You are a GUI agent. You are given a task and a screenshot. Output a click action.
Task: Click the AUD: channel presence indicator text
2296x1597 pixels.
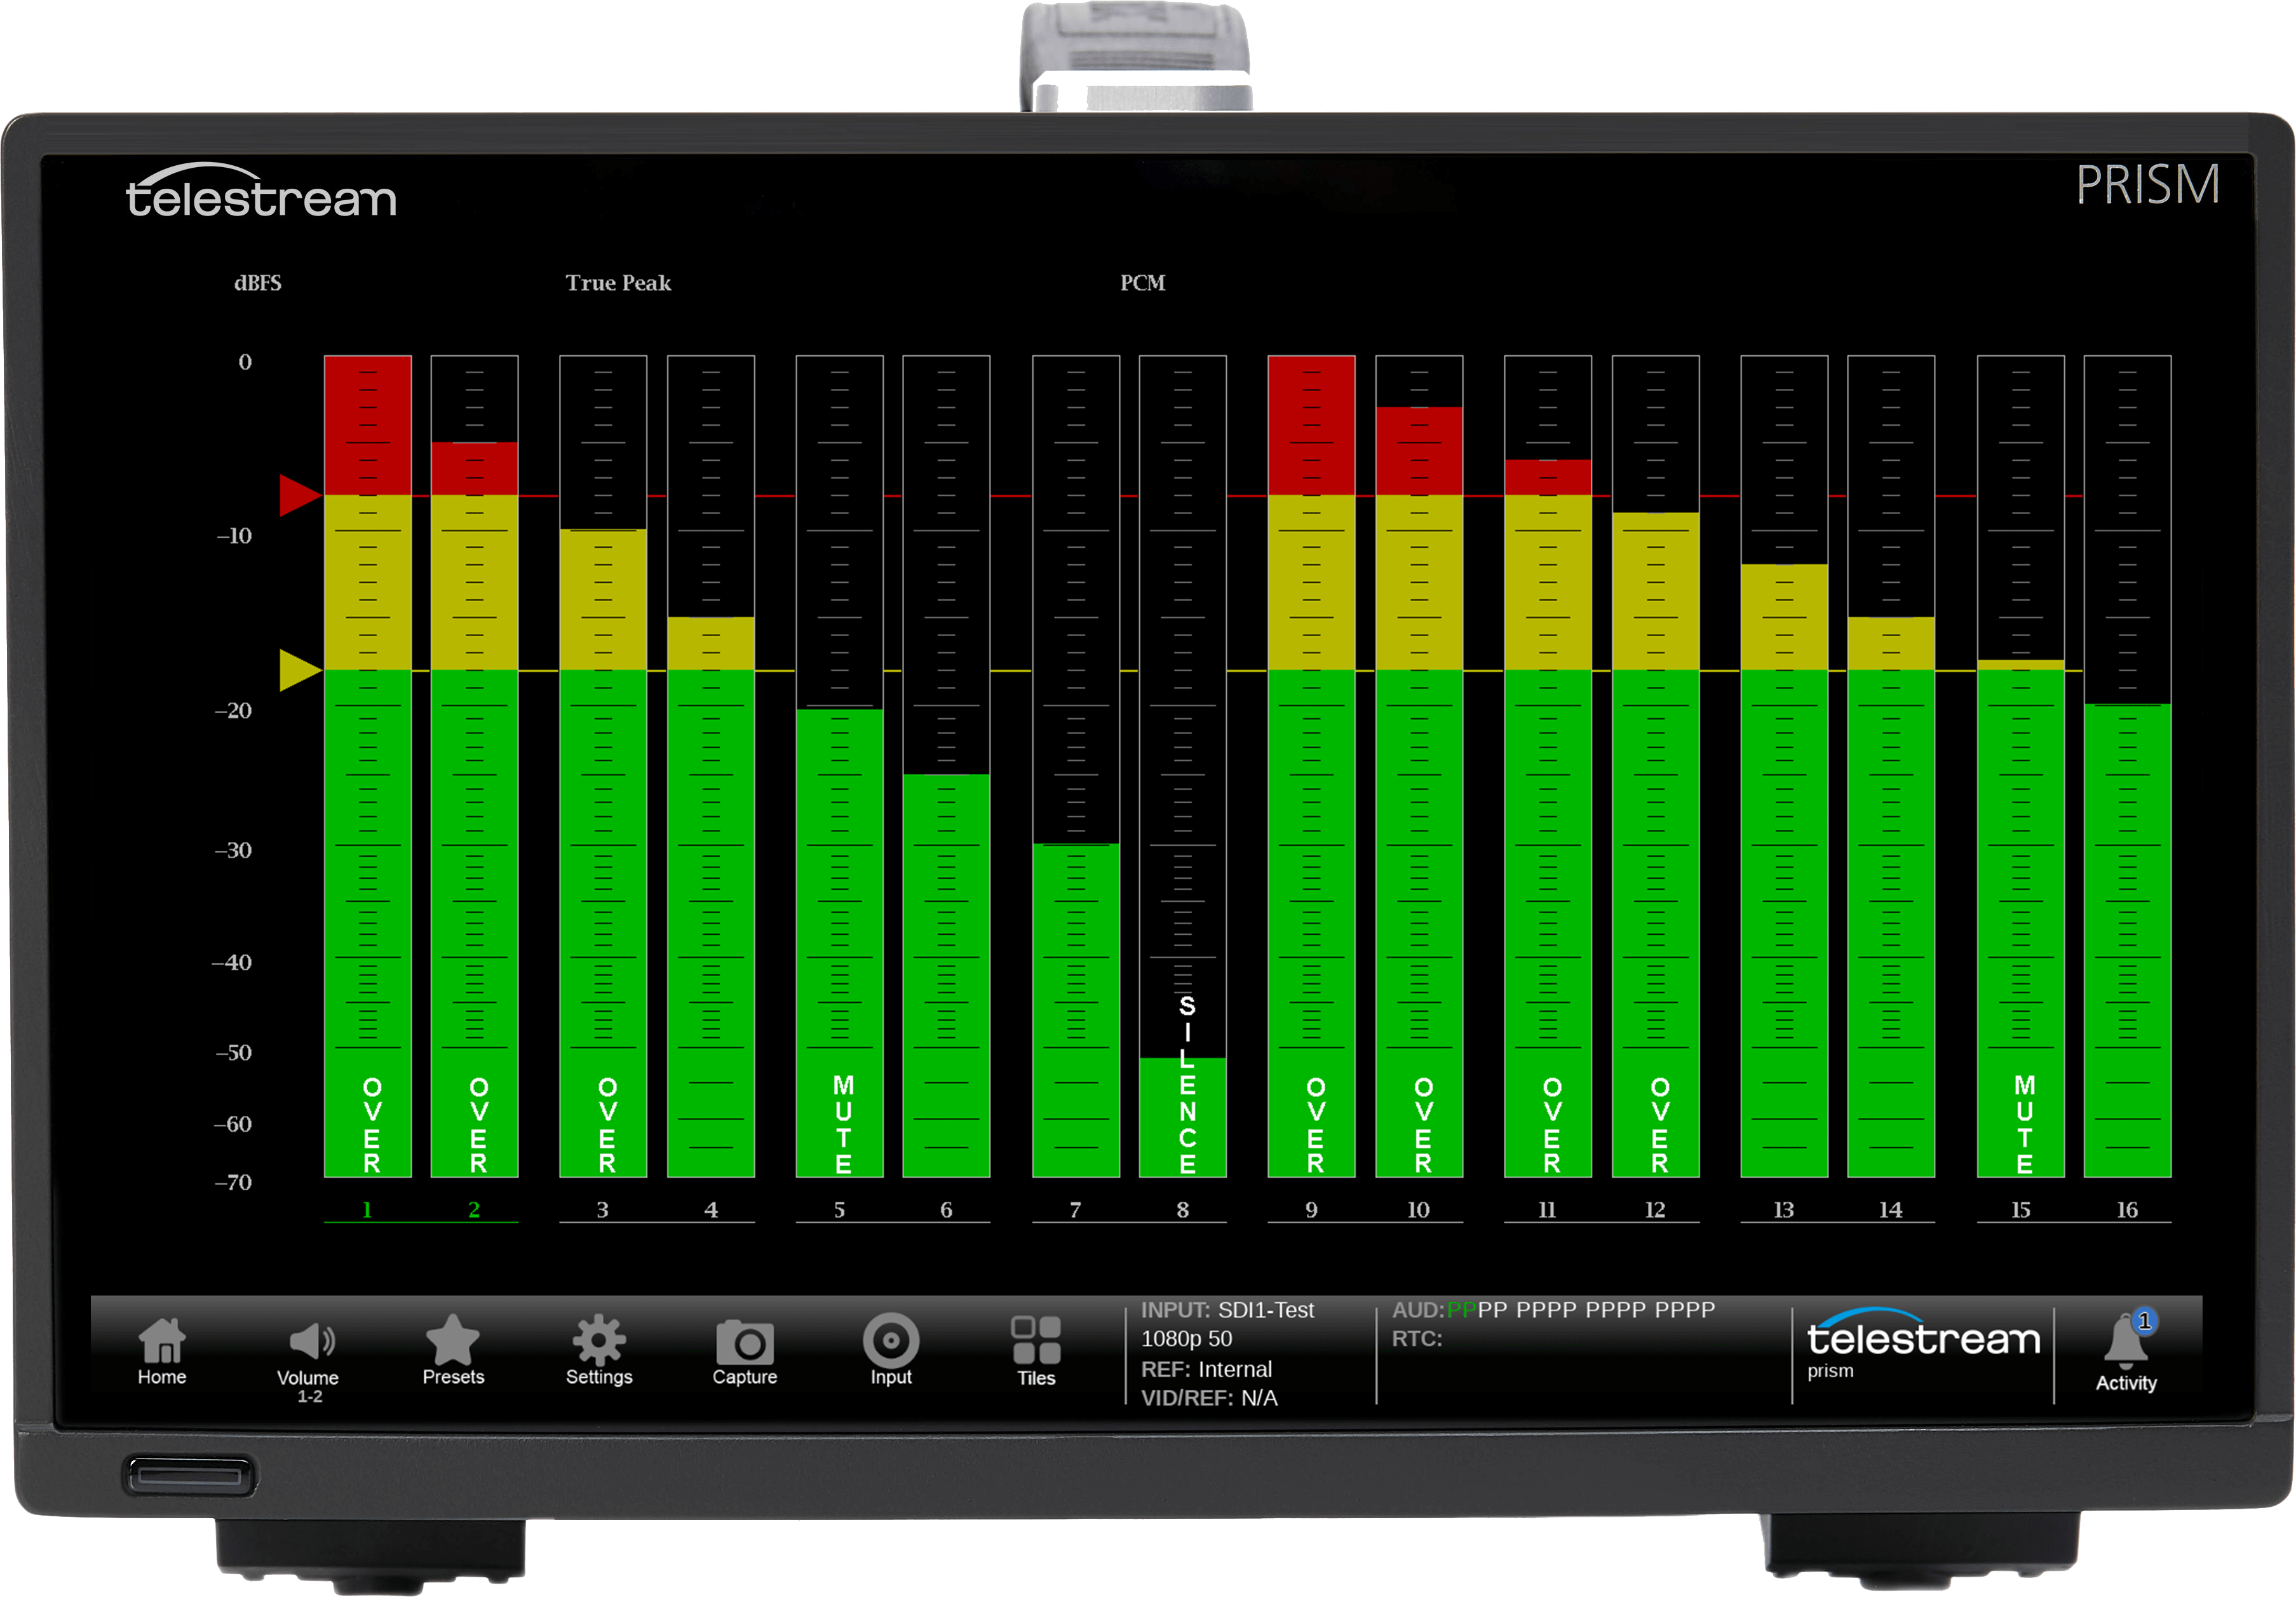1553,1310
